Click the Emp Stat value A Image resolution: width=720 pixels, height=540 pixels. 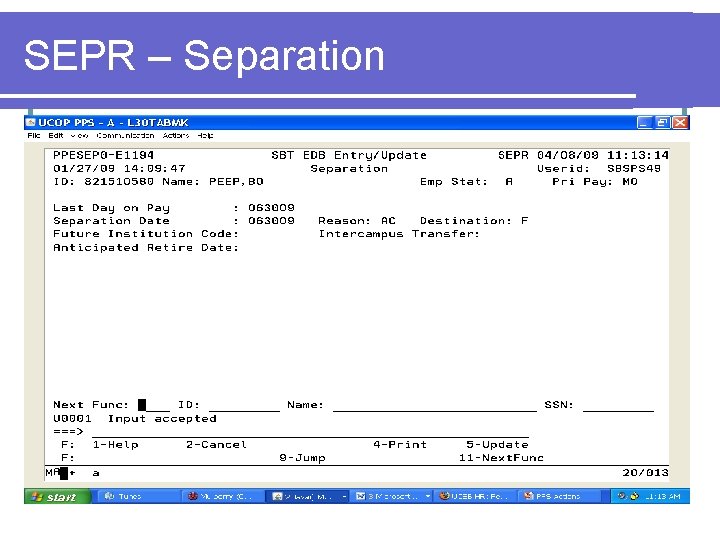[x=509, y=181]
